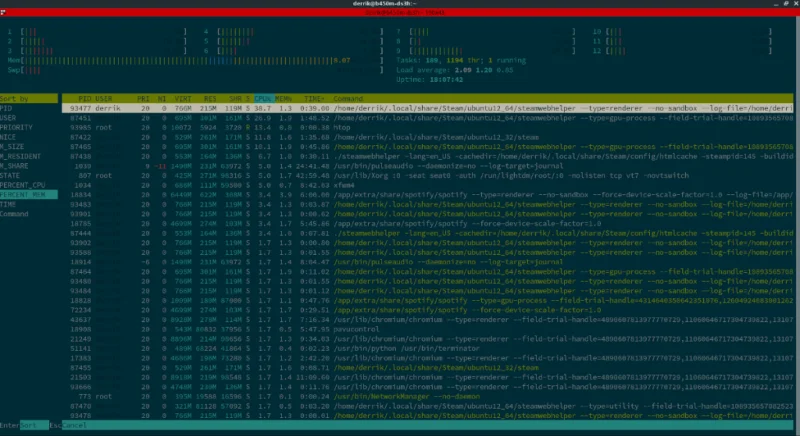Click the Mem usage meter bar
Viewport: 800px width, 436px height.
(195, 60)
